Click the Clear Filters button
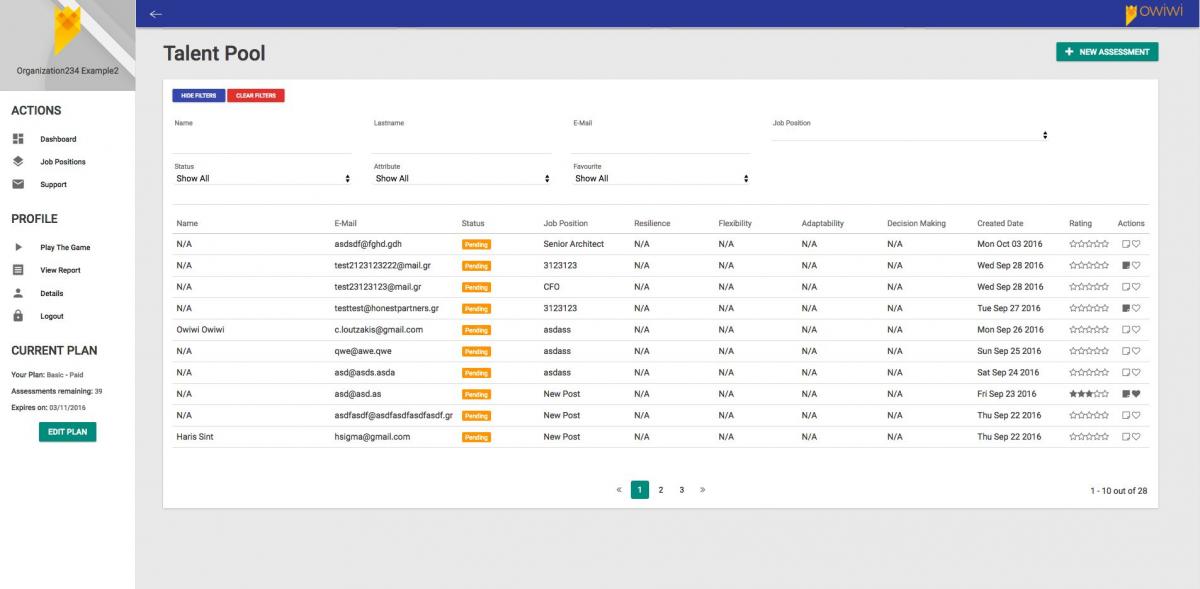The height and width of the screenshot is (589, 1200). (x=256, y=96)
